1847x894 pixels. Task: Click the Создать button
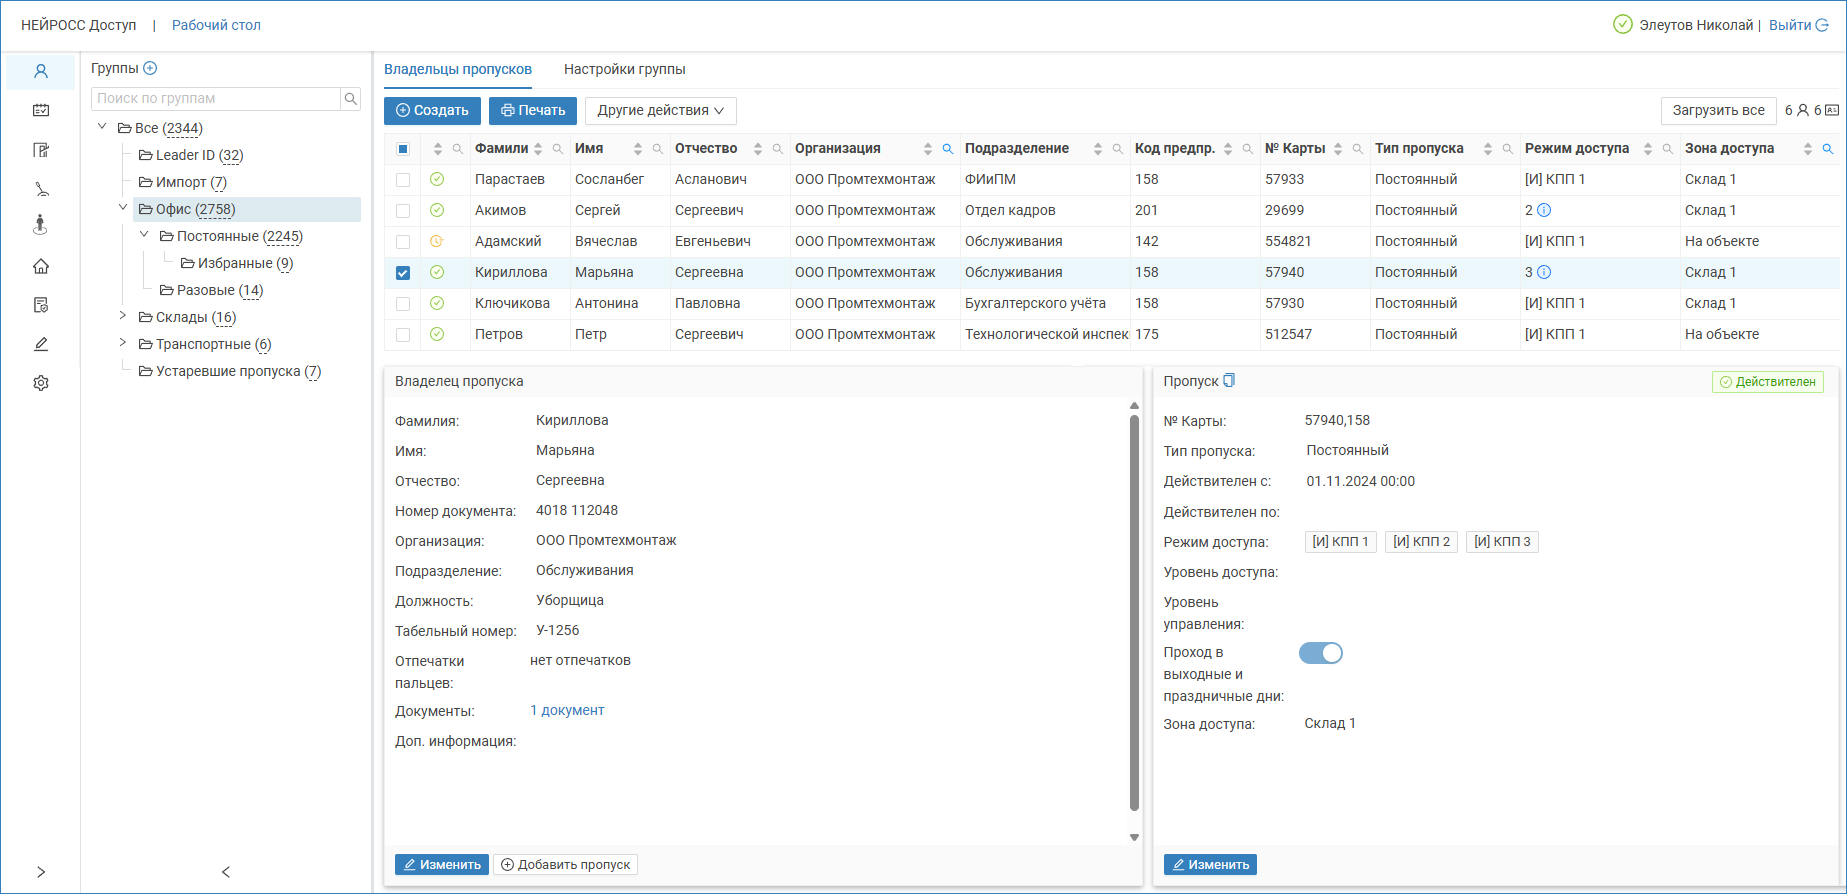[x=432, y=111]
